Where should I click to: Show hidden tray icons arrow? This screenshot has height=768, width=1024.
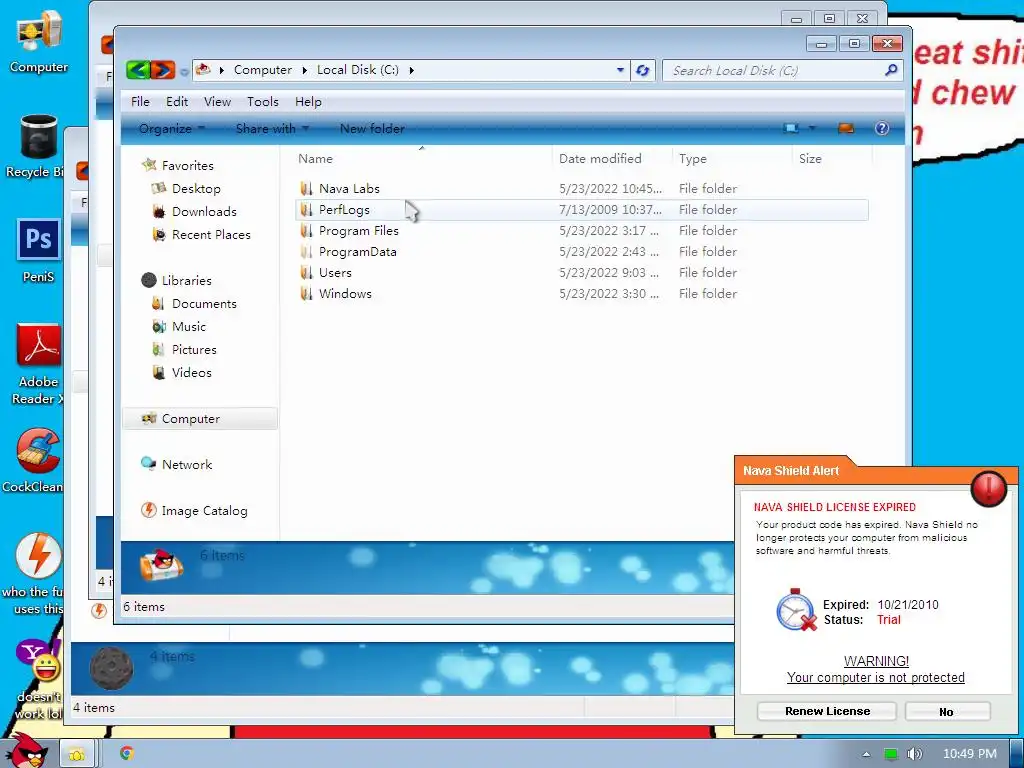click(866, 754)
